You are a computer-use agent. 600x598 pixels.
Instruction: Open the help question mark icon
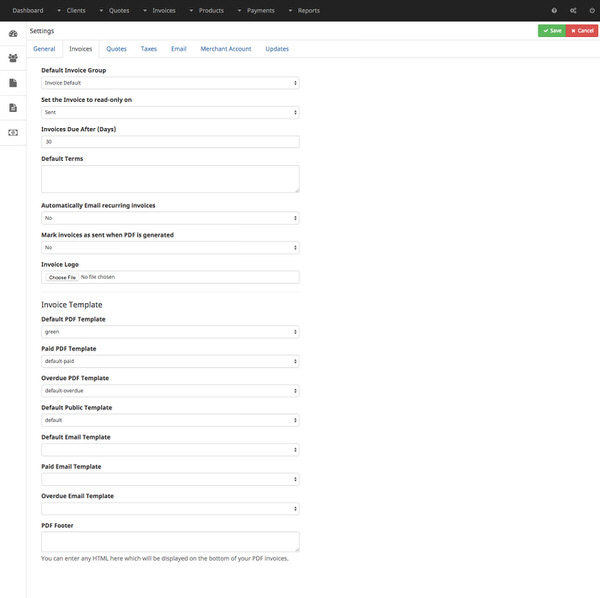(x=554, y=11)
